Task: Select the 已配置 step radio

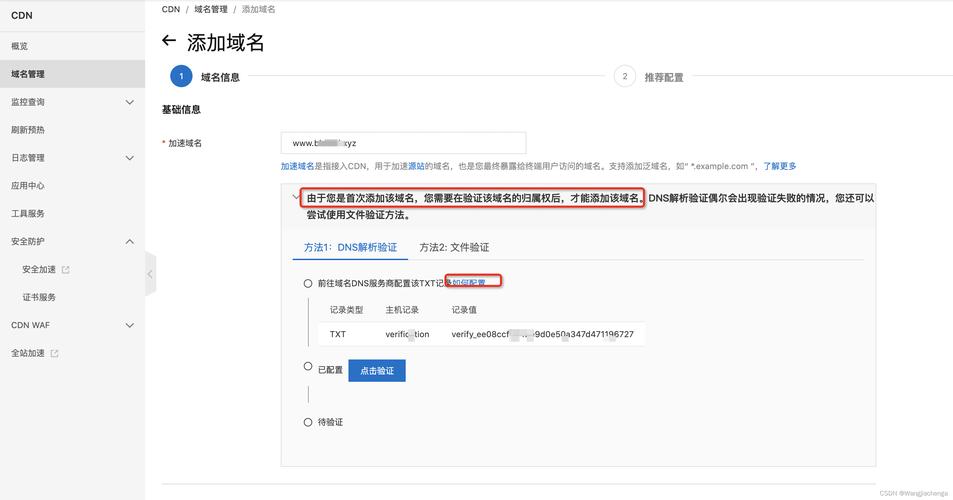Action: tap(308, 366)
